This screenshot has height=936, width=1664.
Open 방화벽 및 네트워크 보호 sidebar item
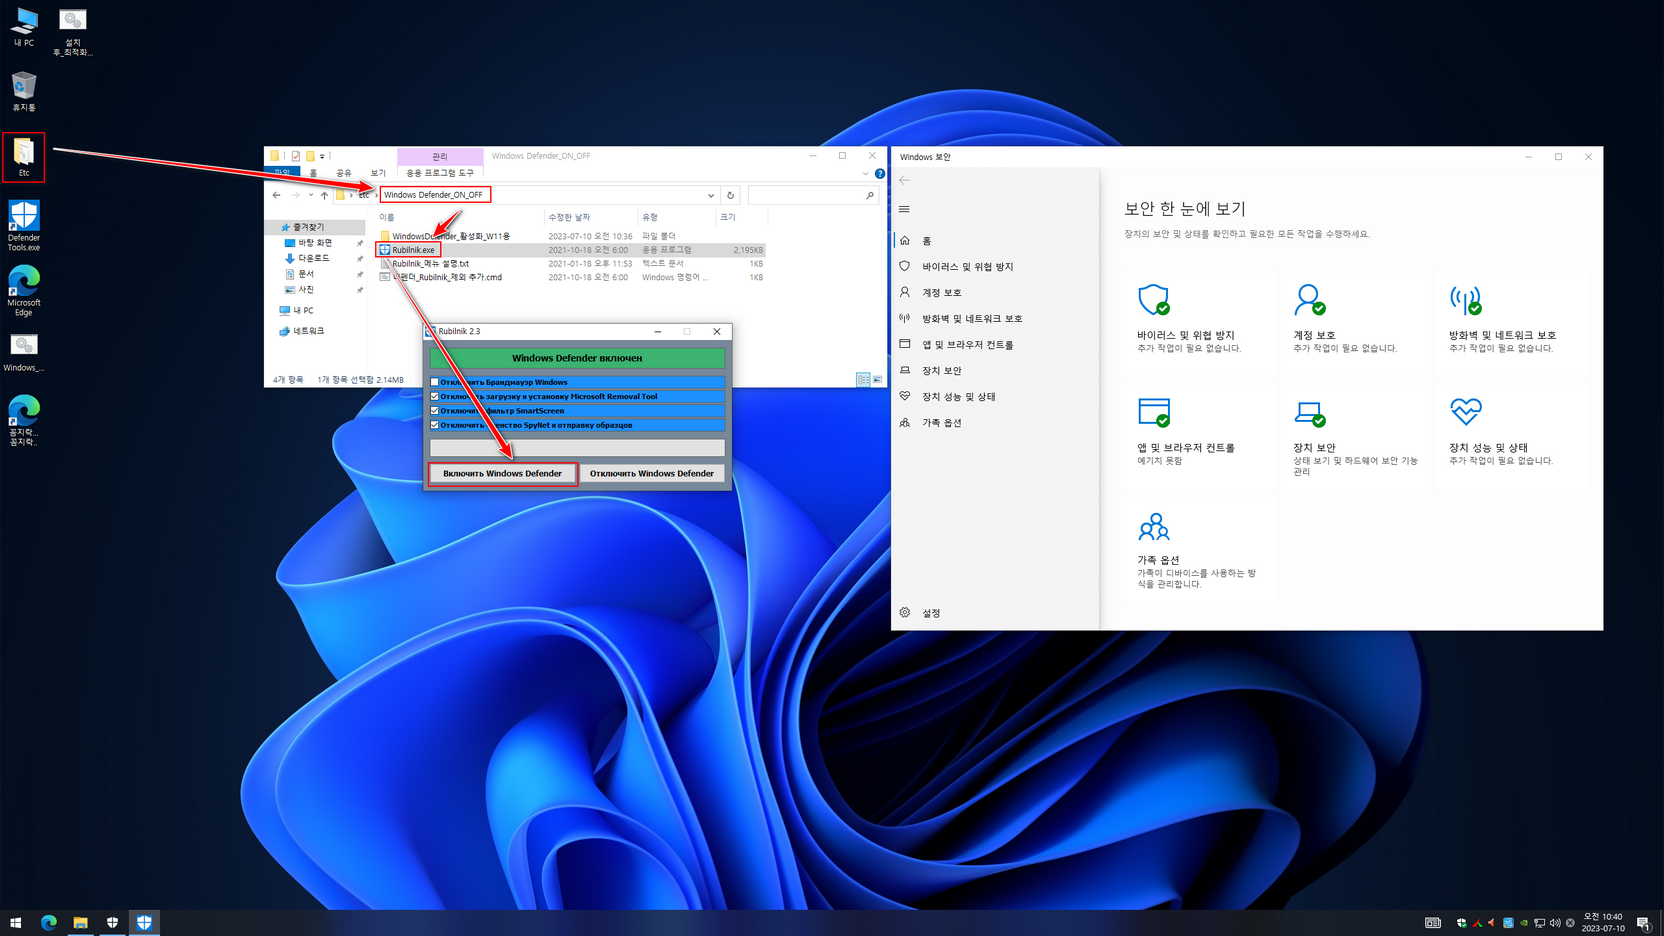pyautogui.click(x=995, y=319)
